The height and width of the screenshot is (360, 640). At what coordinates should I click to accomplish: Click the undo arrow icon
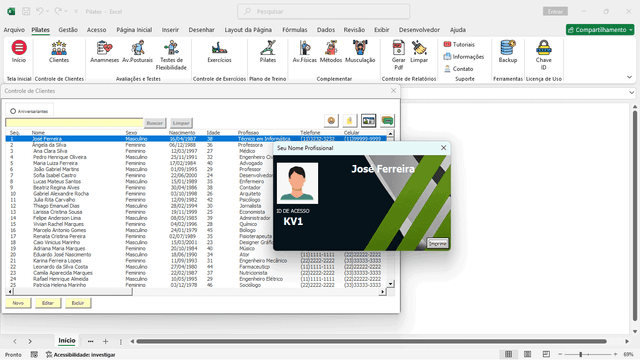(x=39, y=11)
